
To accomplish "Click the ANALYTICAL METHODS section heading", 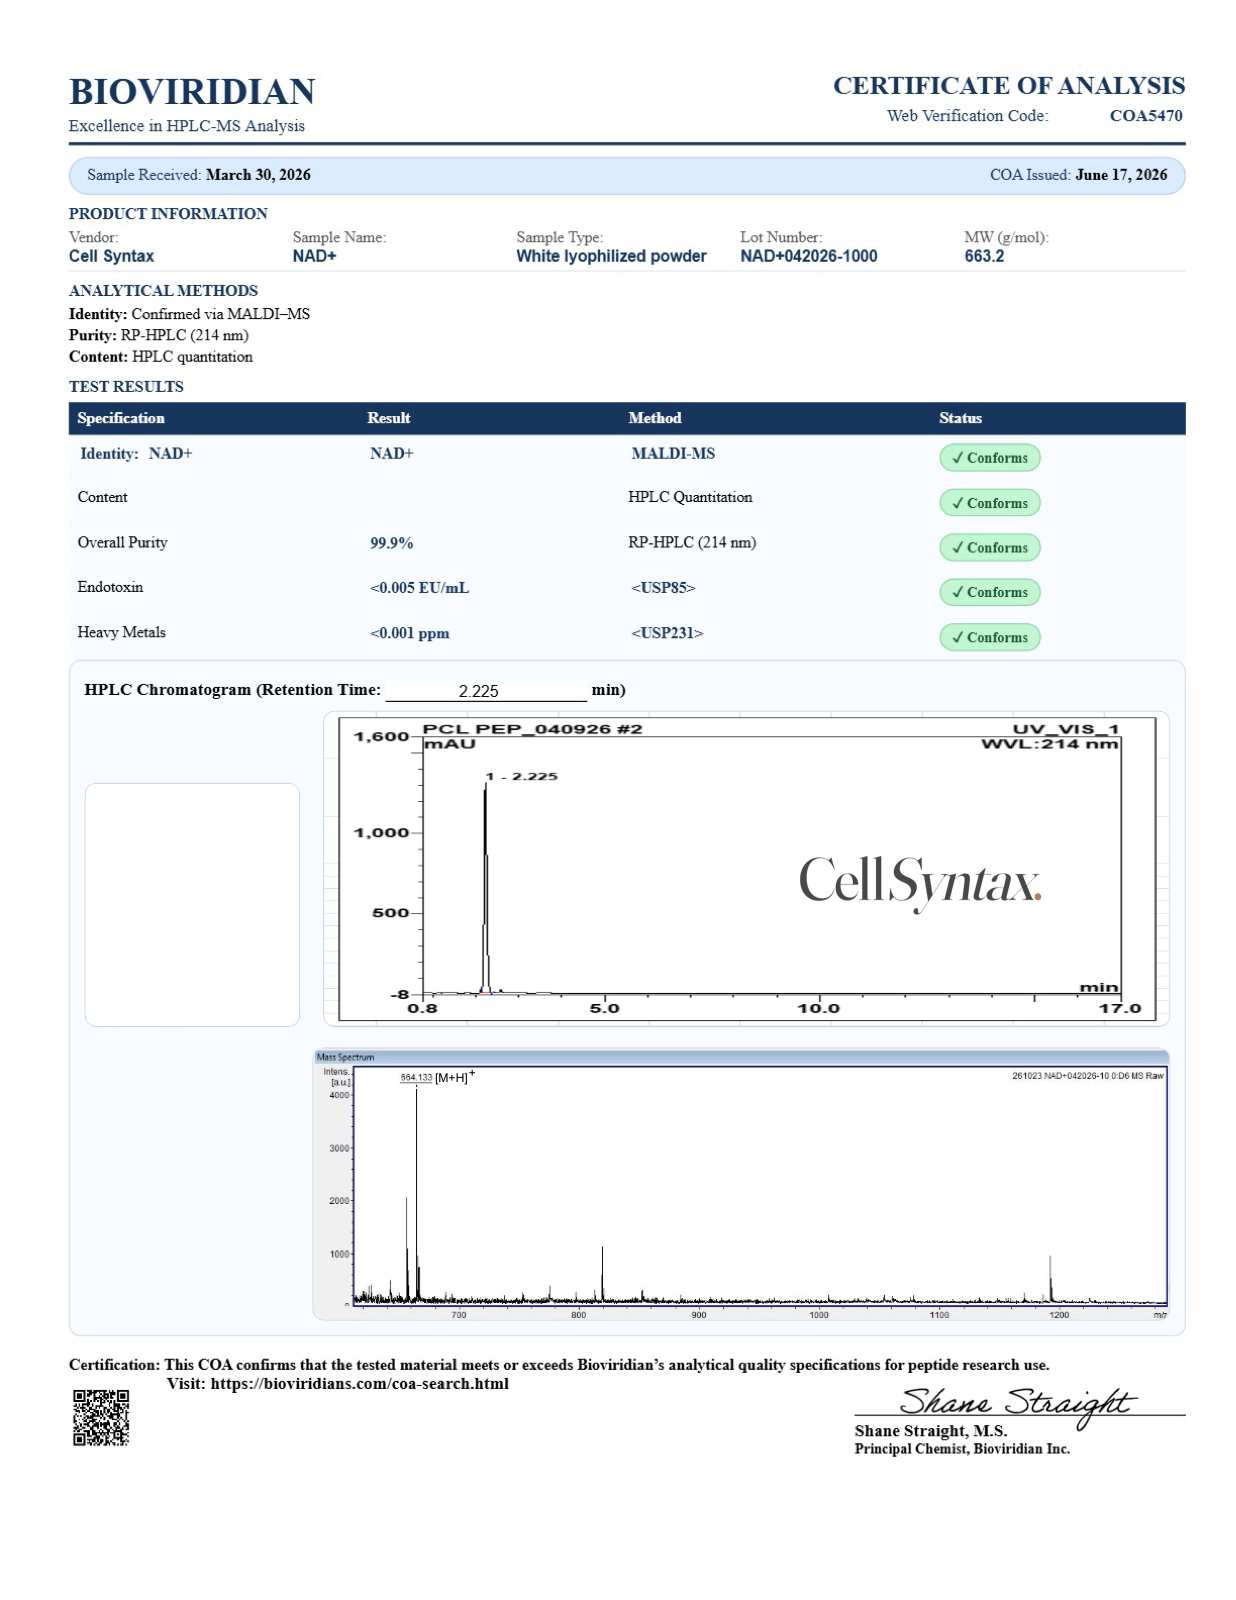I will [163, 291].
